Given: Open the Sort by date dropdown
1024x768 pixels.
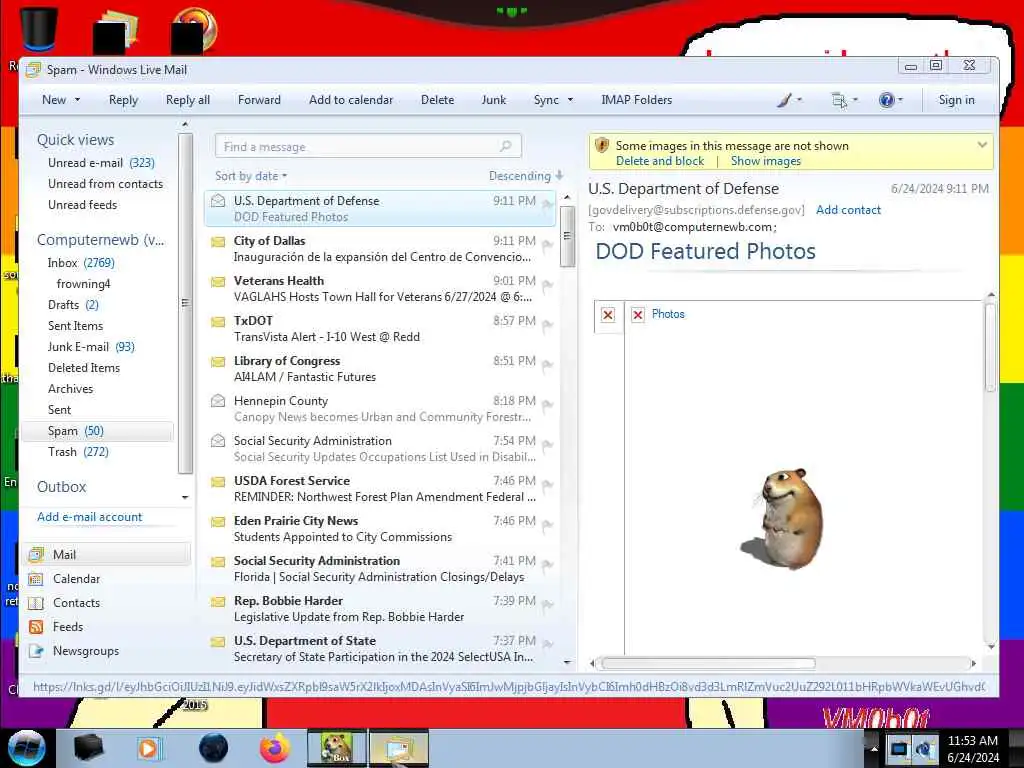Looking at the screenshot, I should [251, 176].
